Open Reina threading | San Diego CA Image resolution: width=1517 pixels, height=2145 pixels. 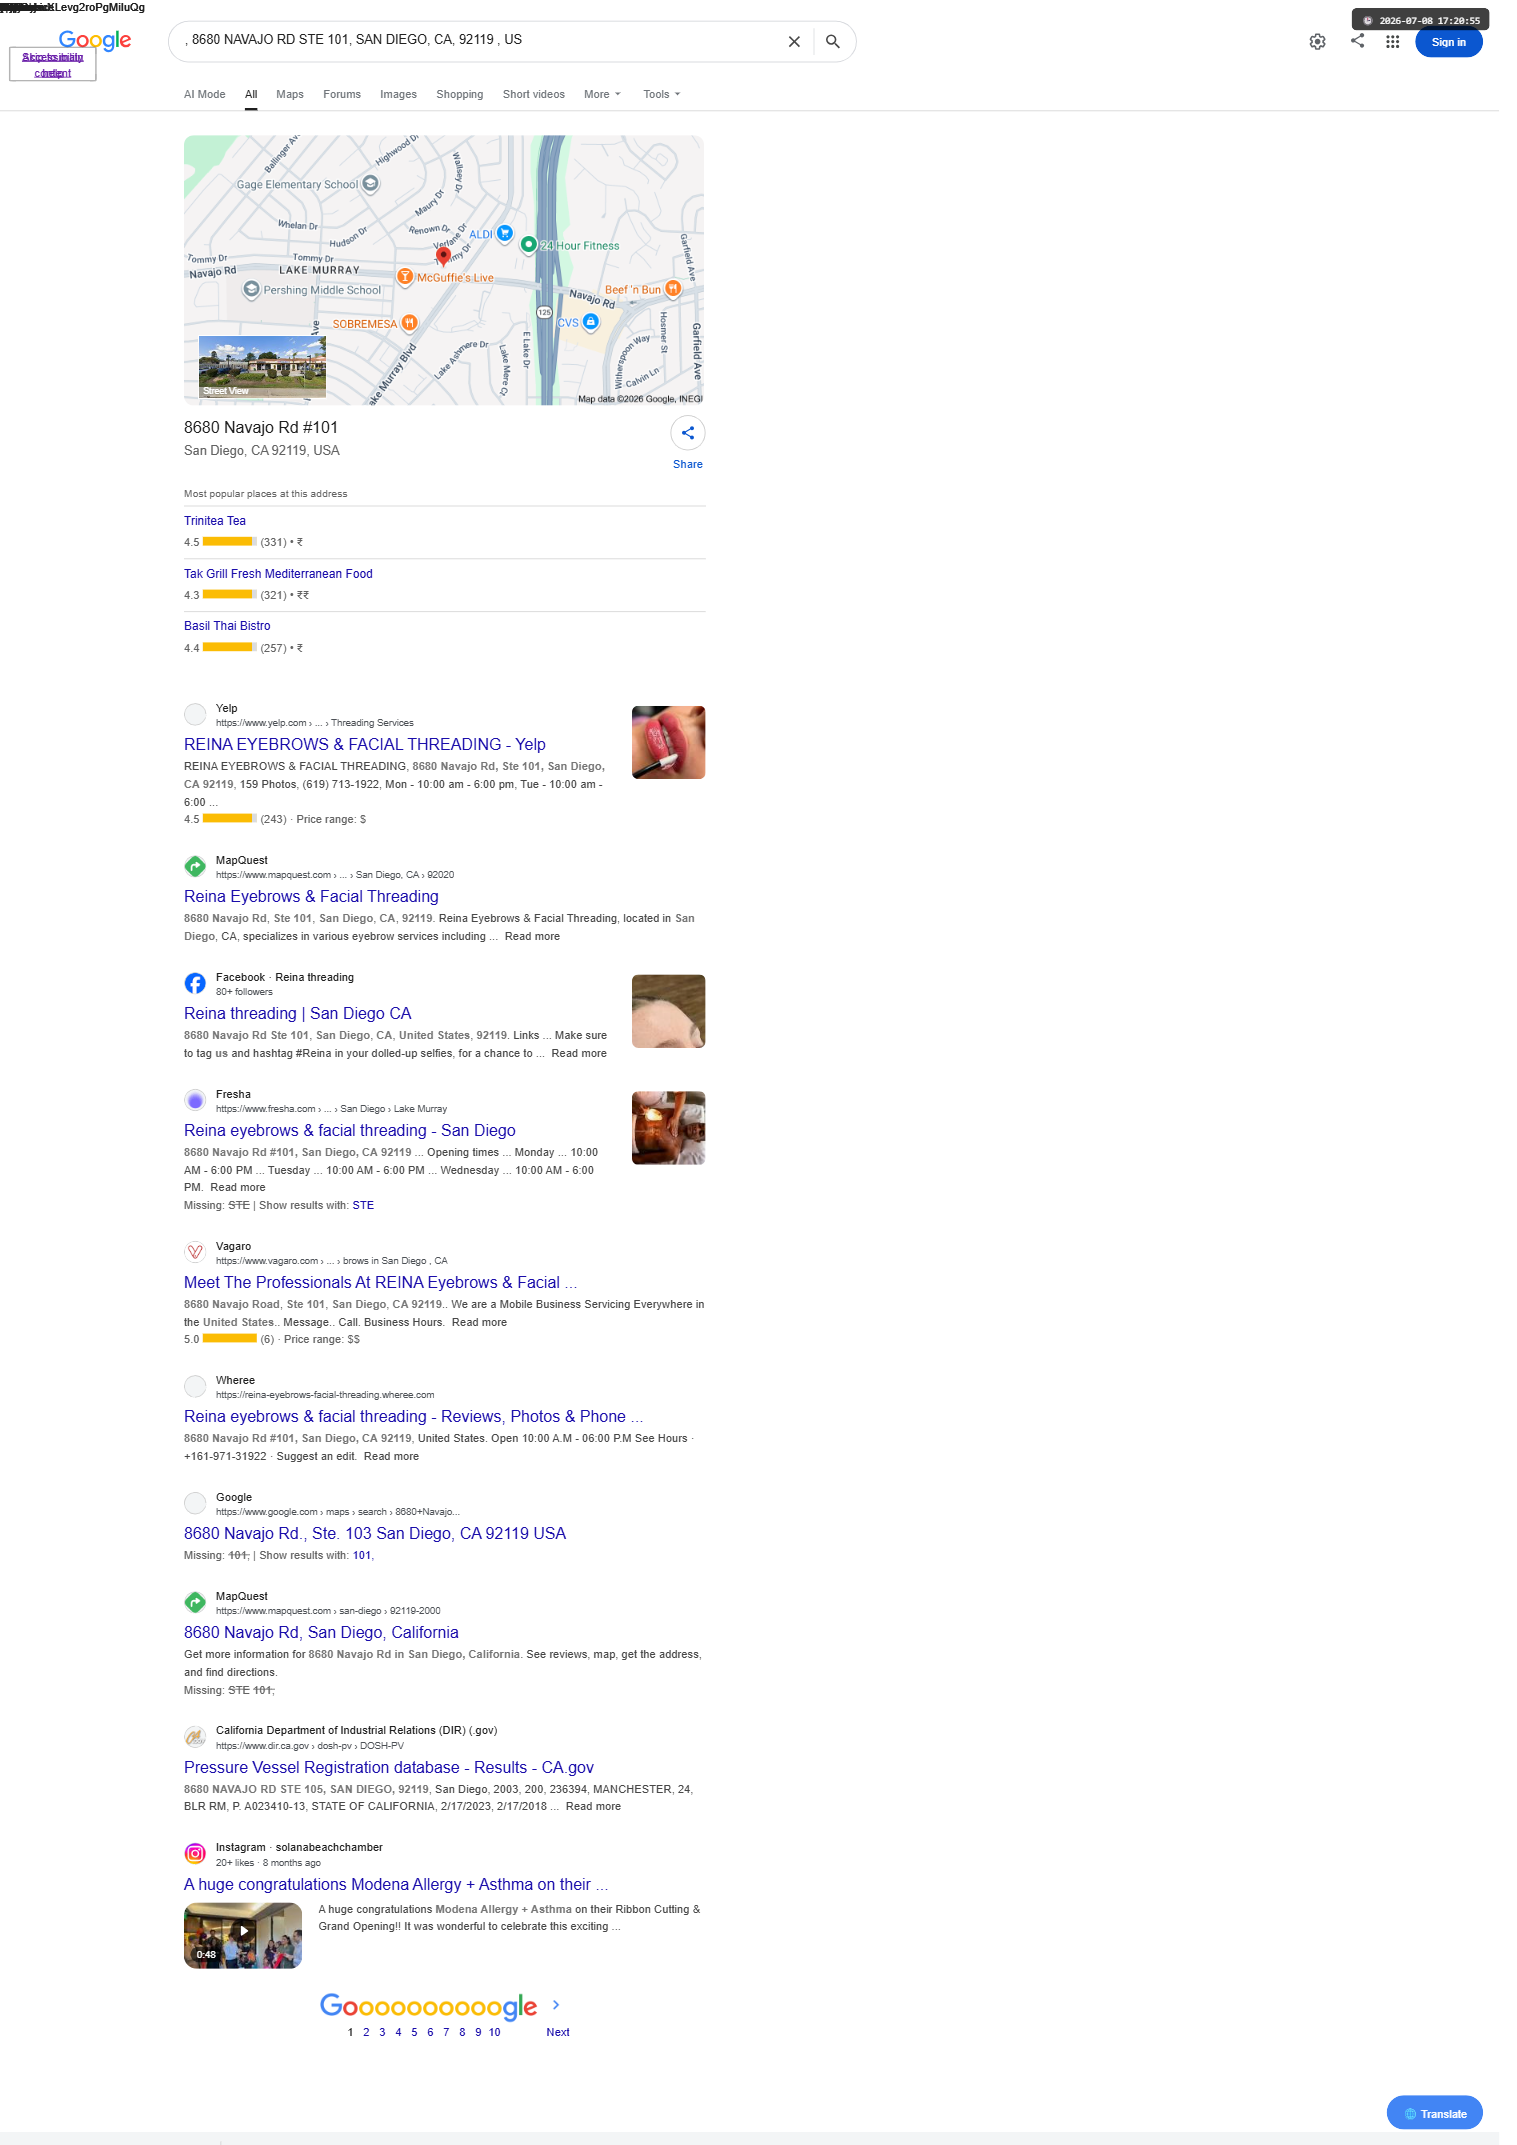pyautogui.click(x=298, y=1013)
